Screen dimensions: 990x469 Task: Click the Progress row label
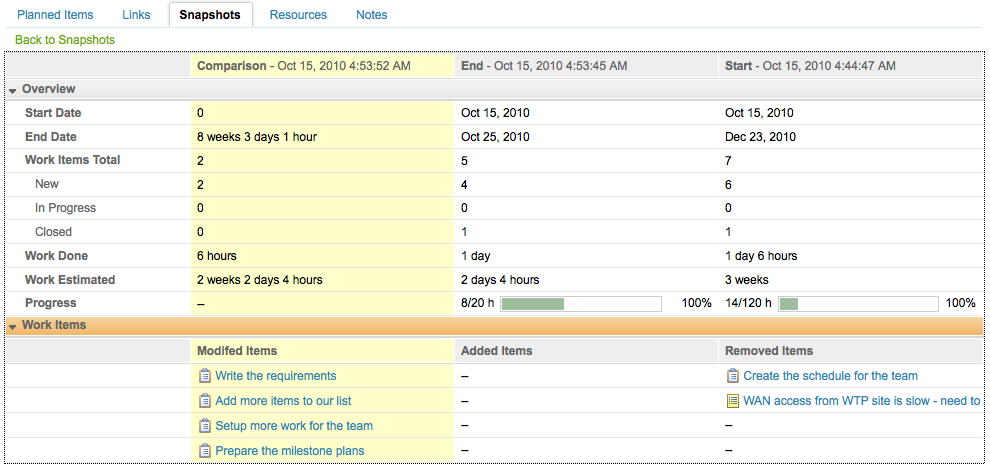click(51, 304)
